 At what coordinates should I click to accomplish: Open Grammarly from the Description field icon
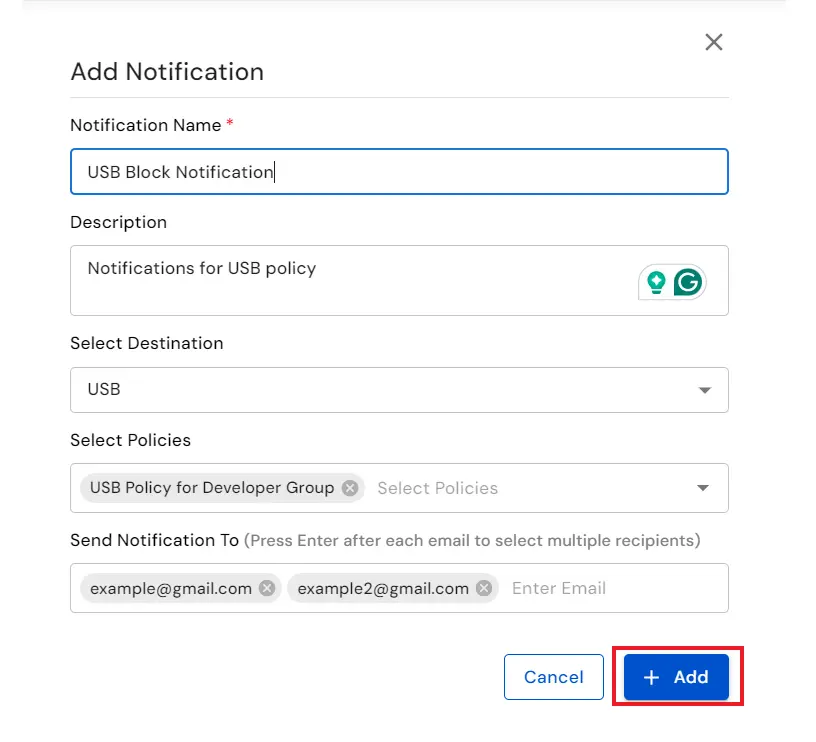tap(689, 282)
